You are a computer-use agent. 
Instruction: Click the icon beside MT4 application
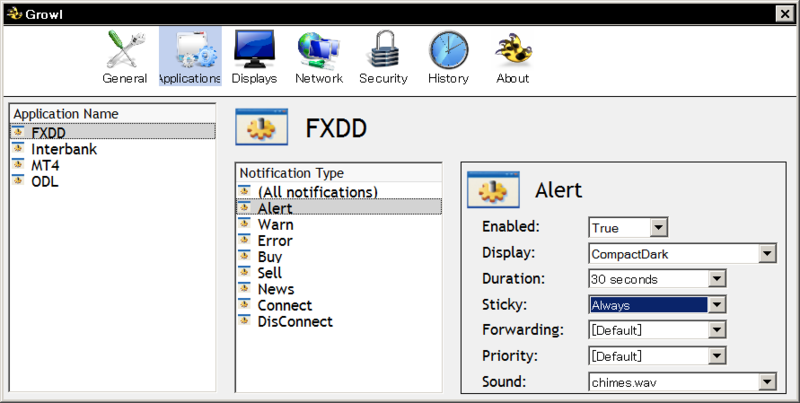(x=18, y=164)
